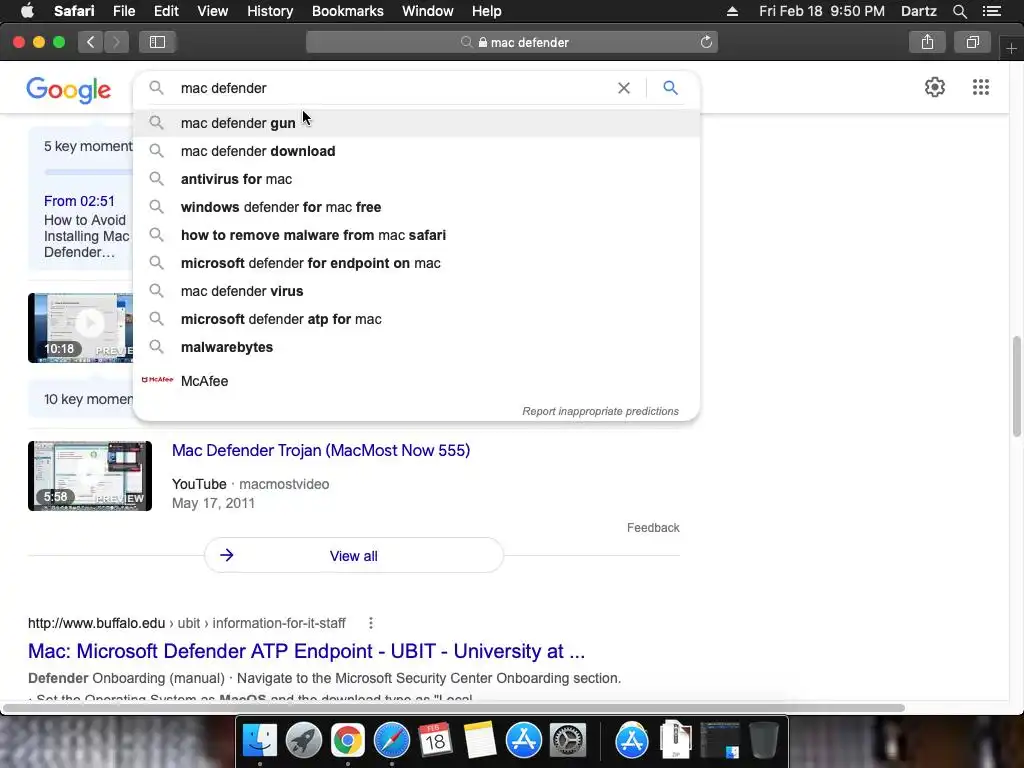
Task: Open the View menu
Action: [212, 11]
